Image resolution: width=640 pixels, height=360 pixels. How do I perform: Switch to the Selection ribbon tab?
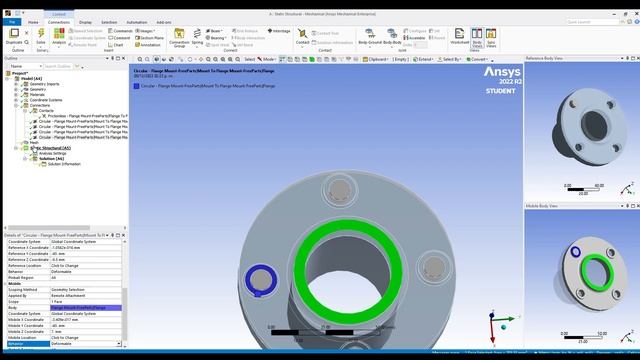109,22
